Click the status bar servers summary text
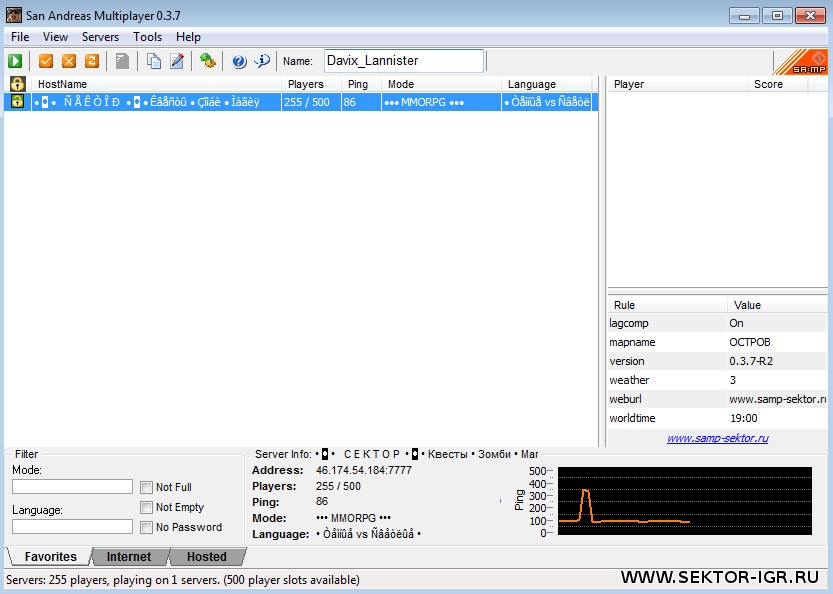Image resolution: width=833 pixels, height=594 pixels. coord(183,580)
